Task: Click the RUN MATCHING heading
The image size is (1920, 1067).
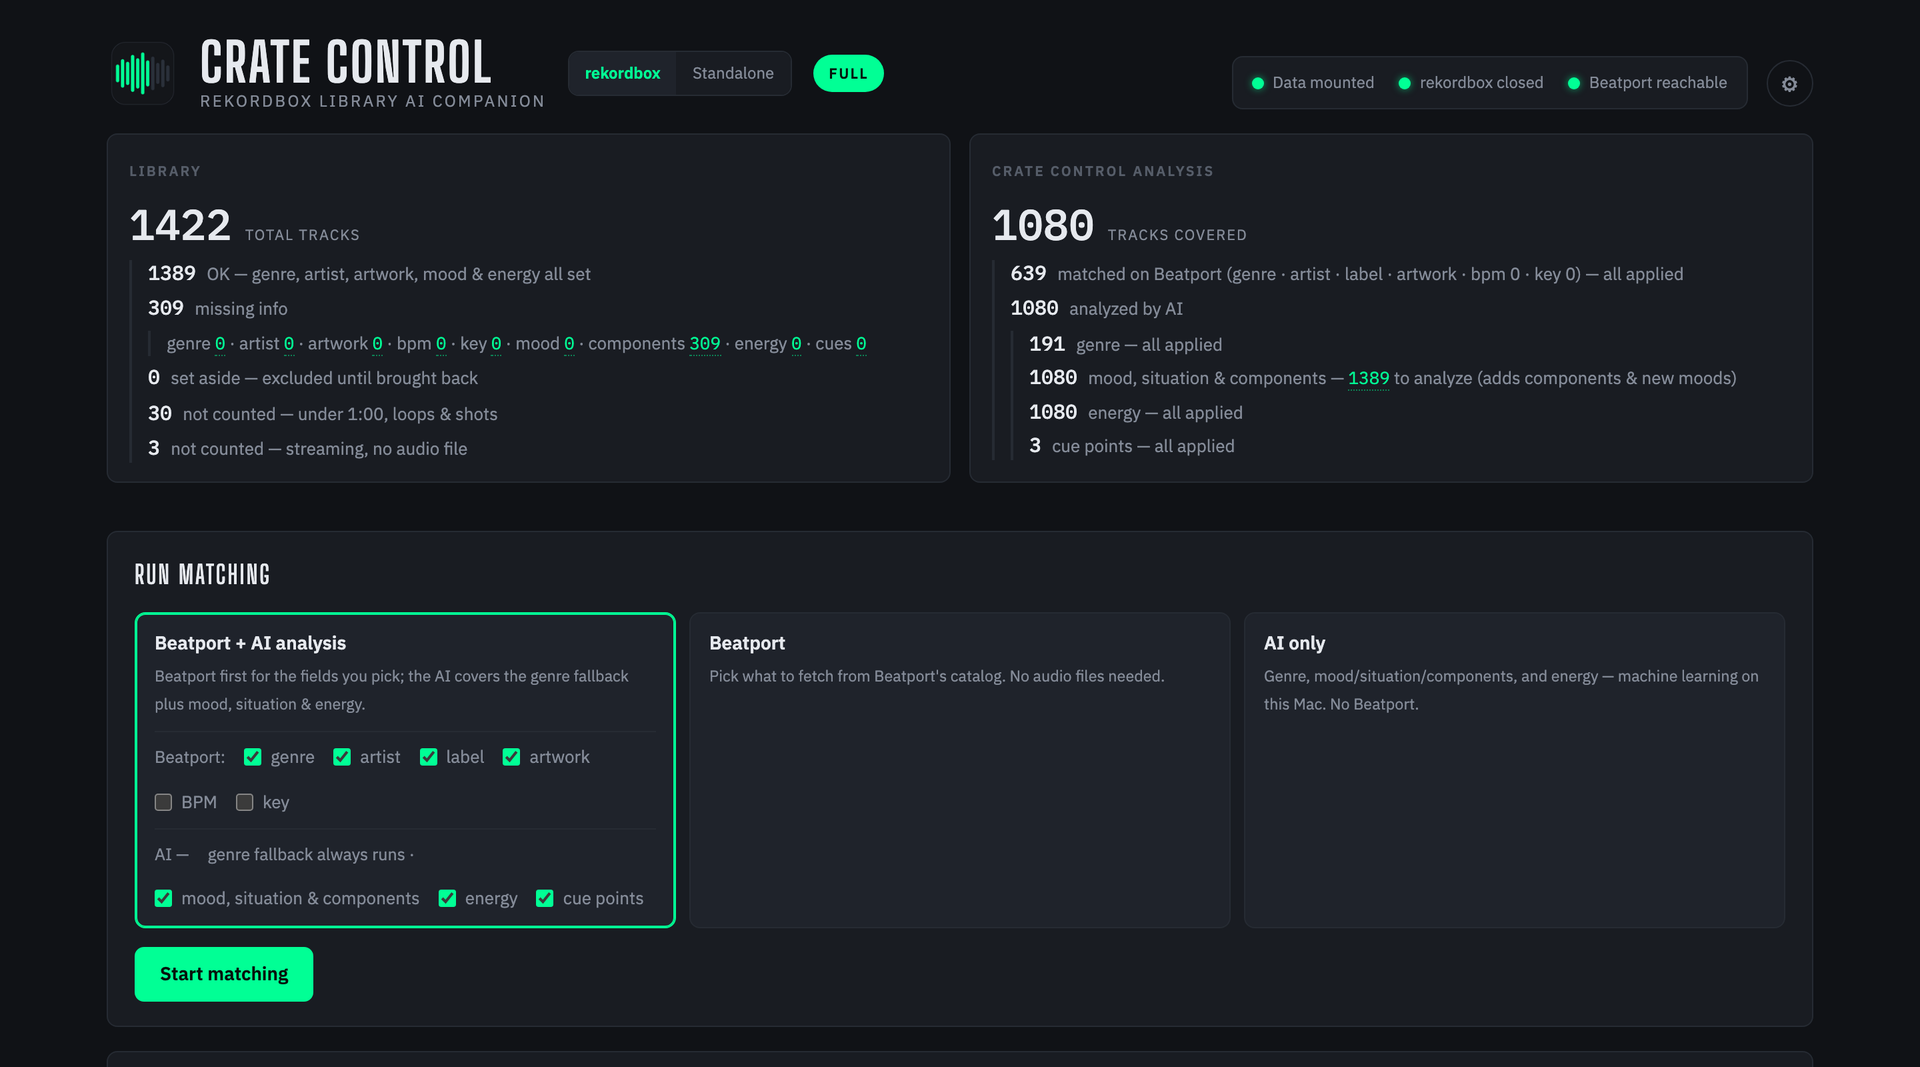Action: click(x=202, y=575)
